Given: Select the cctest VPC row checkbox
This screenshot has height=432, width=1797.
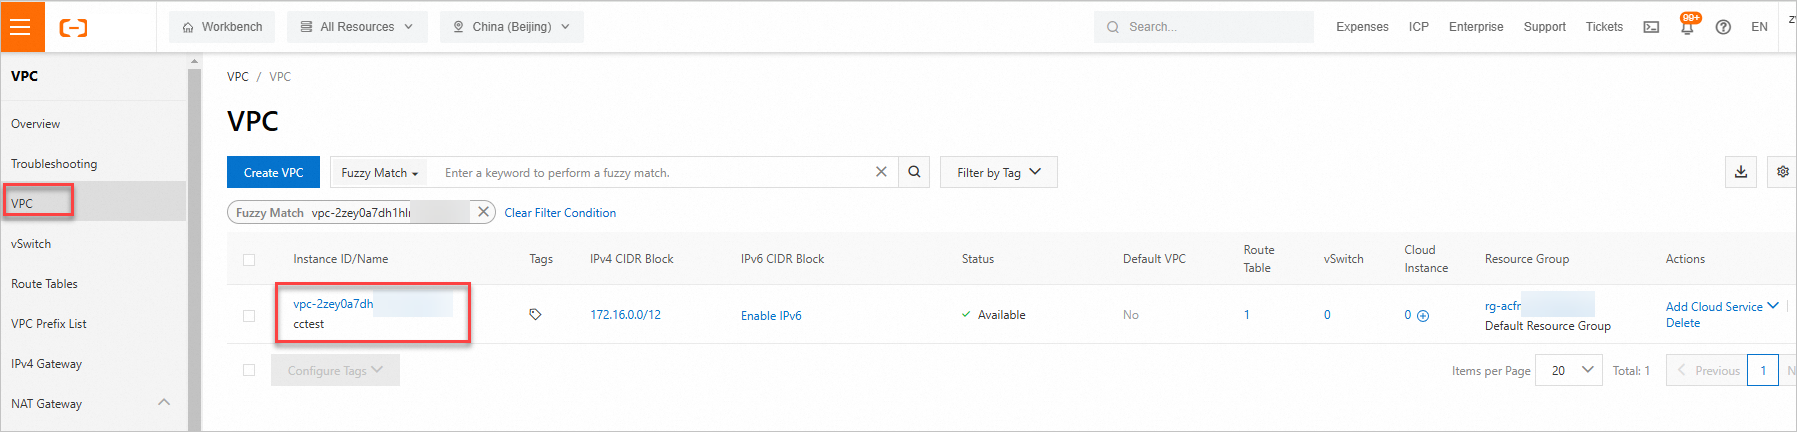Looking at the screenshot, I should point(249,315).
